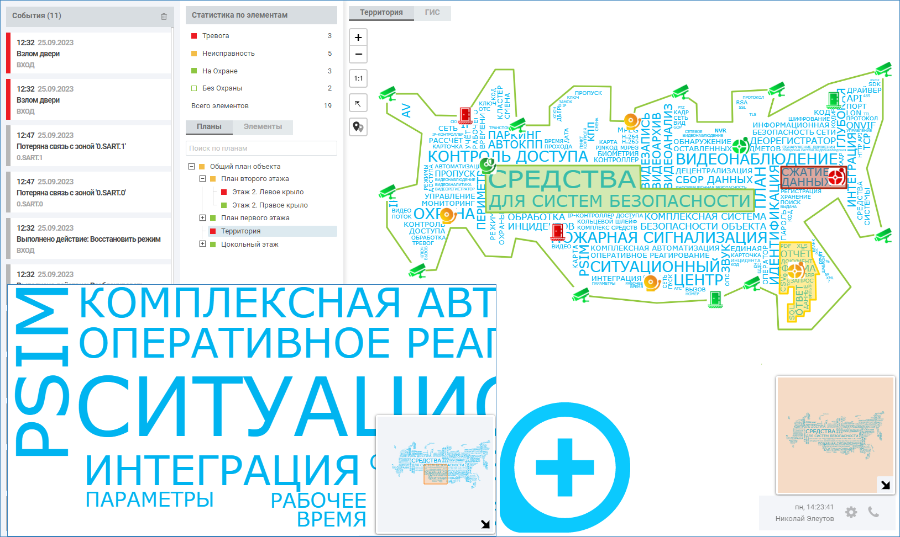Click peach minimap thumbnail above user name
This screenshot has width=900, height=537.
pyautogui.click(x=835, y=435)
